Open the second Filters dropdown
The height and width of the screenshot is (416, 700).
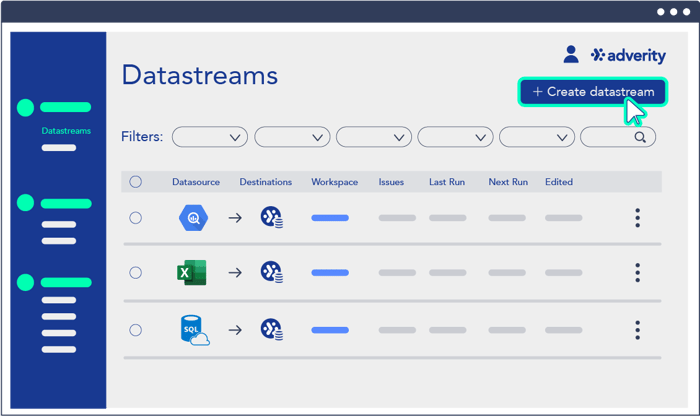tap(292, 137)
